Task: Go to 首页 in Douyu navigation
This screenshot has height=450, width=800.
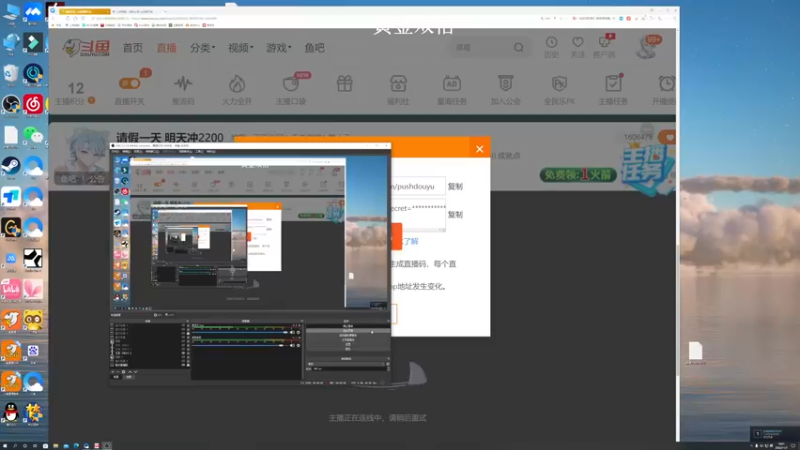Action: pos(133,48)
